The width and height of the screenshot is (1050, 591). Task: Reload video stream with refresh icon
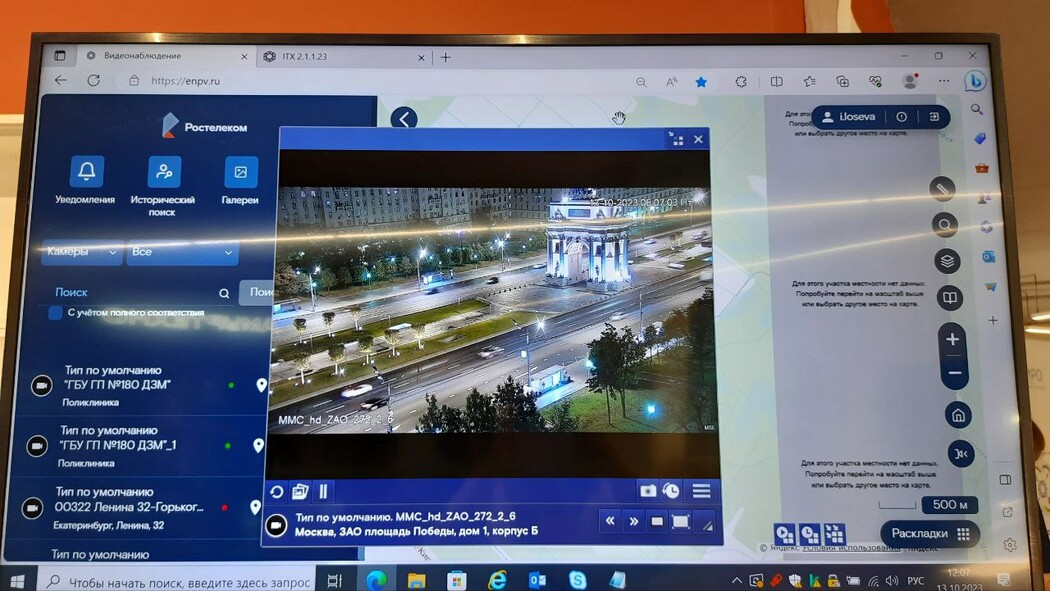coord(277,493)
